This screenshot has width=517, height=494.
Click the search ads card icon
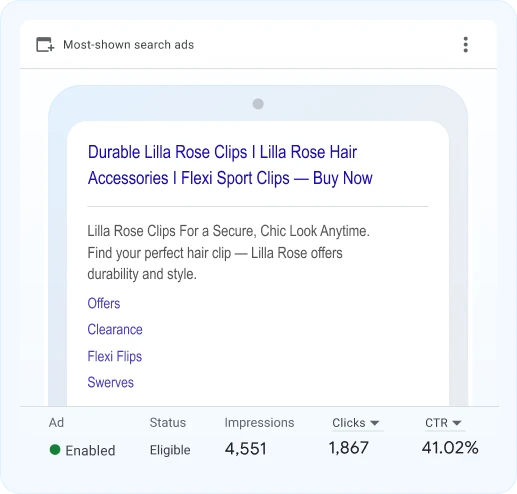(45, 45)
